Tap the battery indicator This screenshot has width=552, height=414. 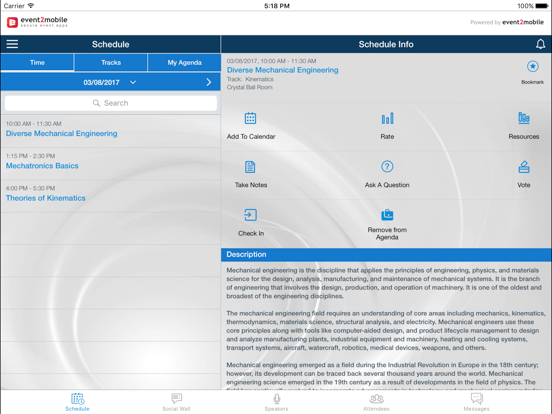542,6
